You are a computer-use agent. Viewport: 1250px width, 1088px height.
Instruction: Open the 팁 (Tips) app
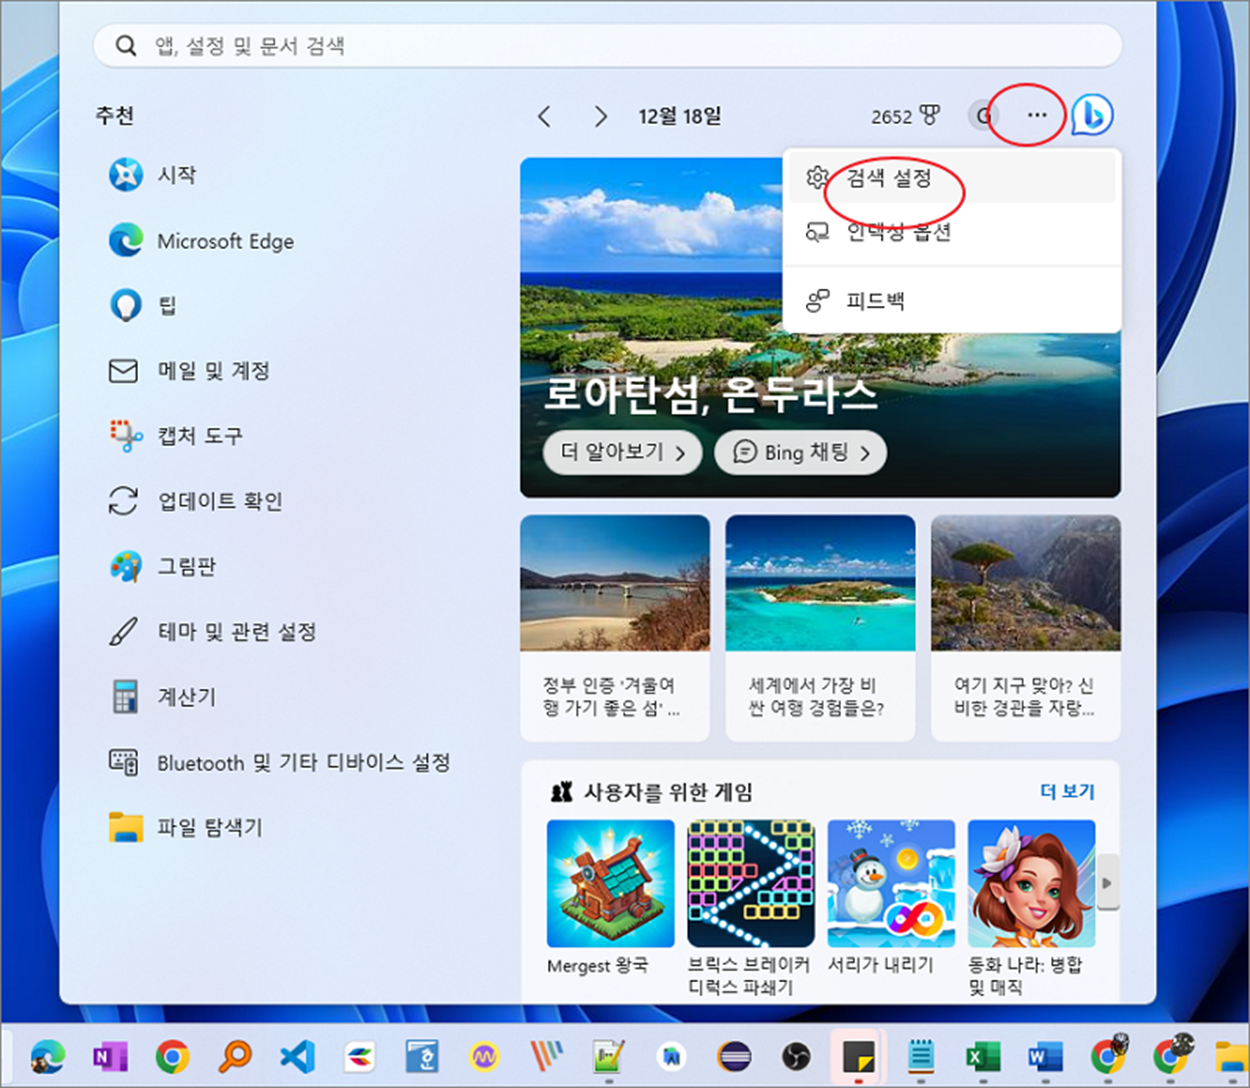point(142,306)
